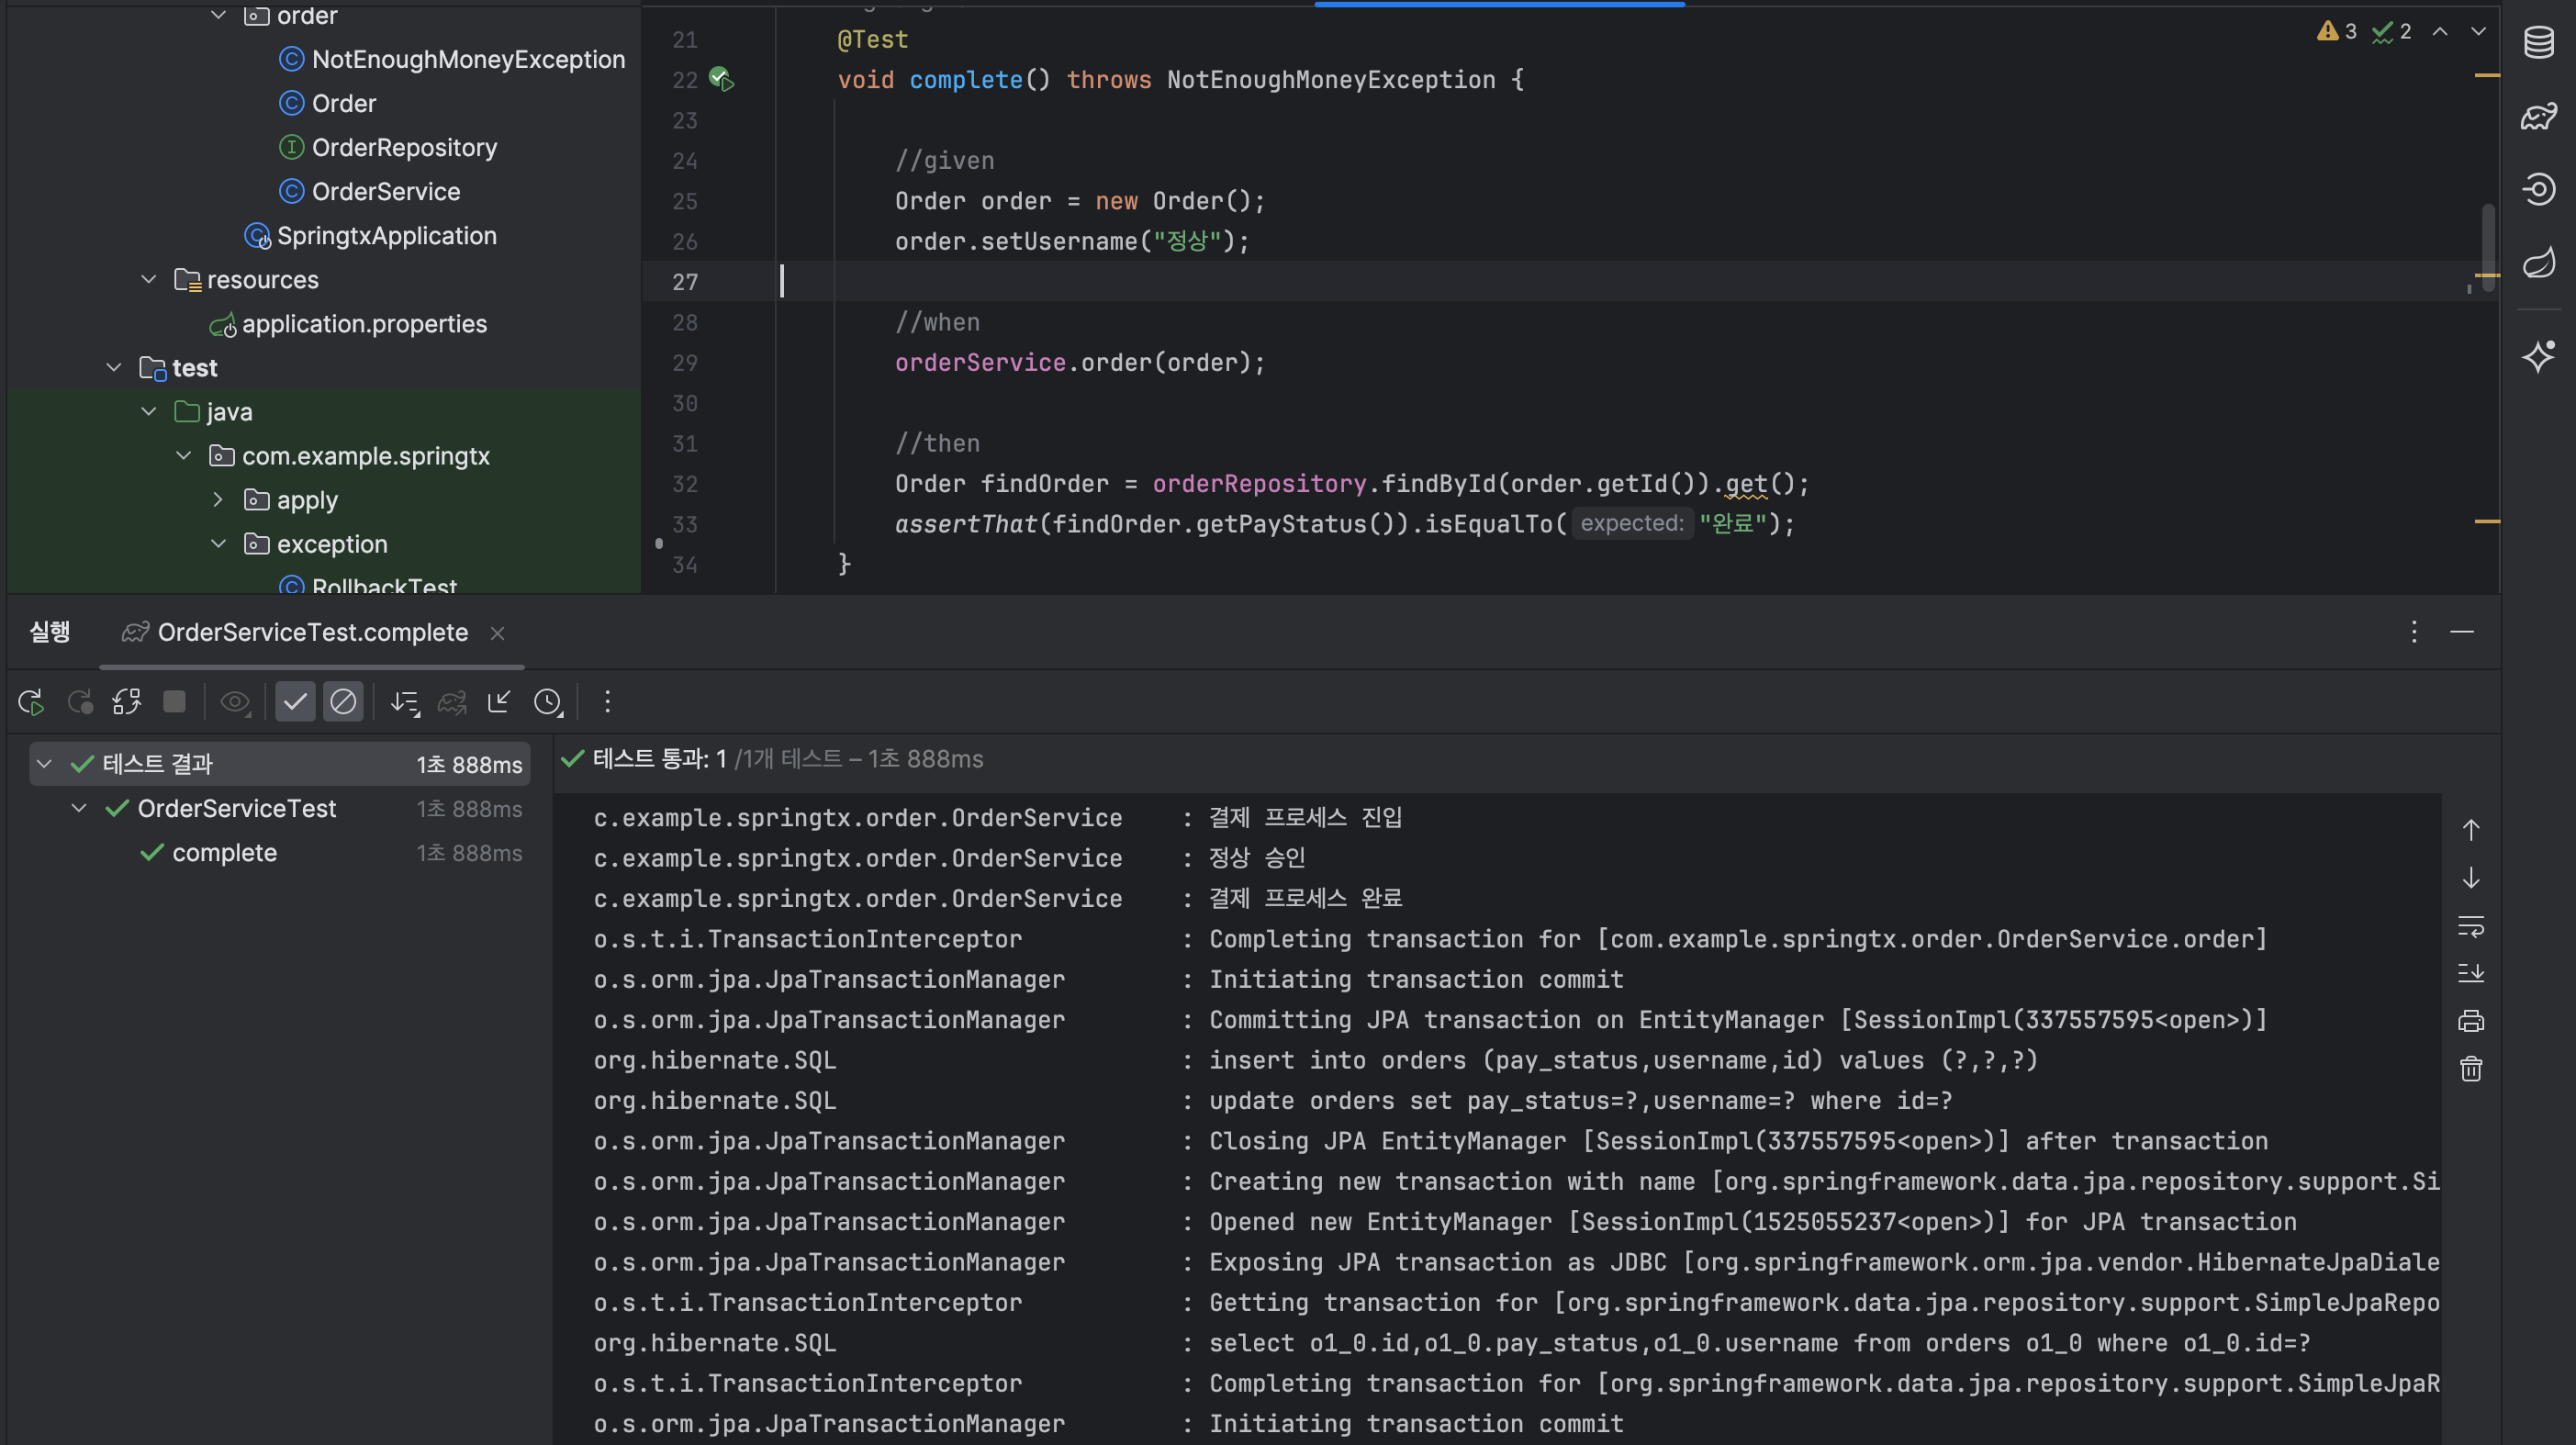
Task: Open OrderService class in project tree
Action: [385, 192]
